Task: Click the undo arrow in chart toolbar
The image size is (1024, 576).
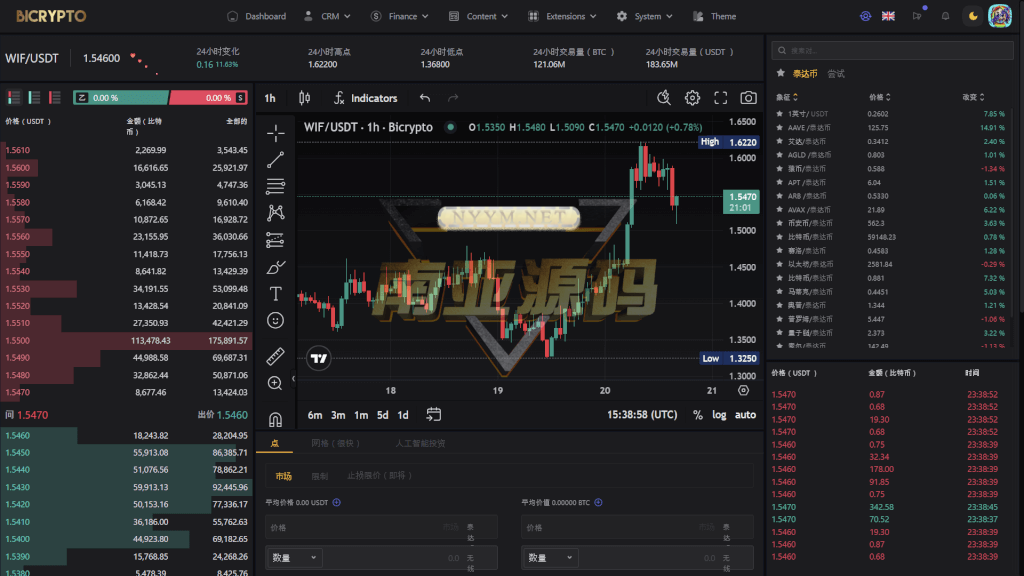Action: point(425,98)
